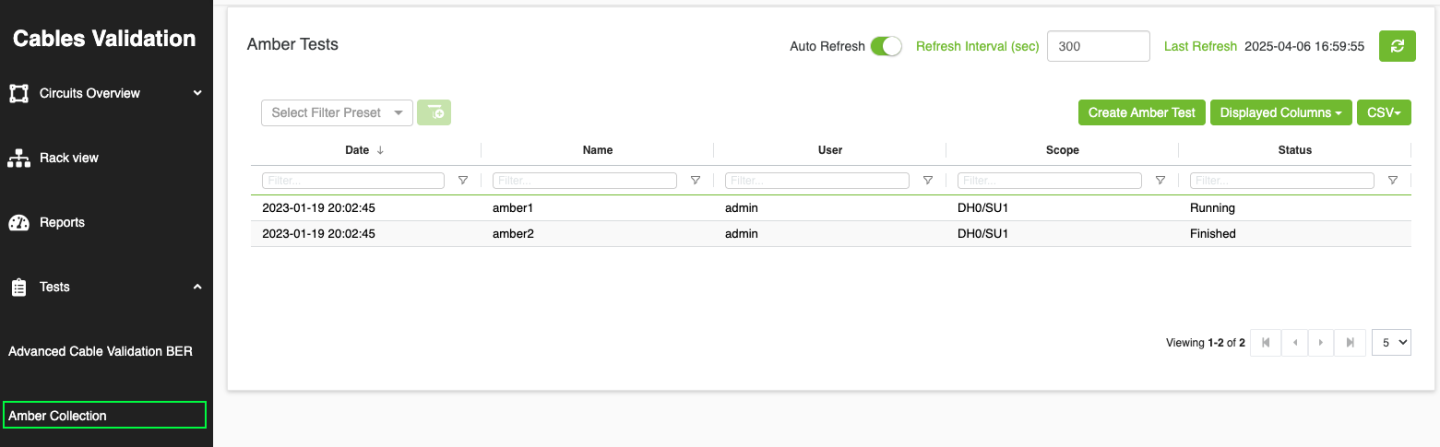Open the Displayed Columns dropdown
The height and width of the screenshot is (447, 1440).
(1280, 113)
